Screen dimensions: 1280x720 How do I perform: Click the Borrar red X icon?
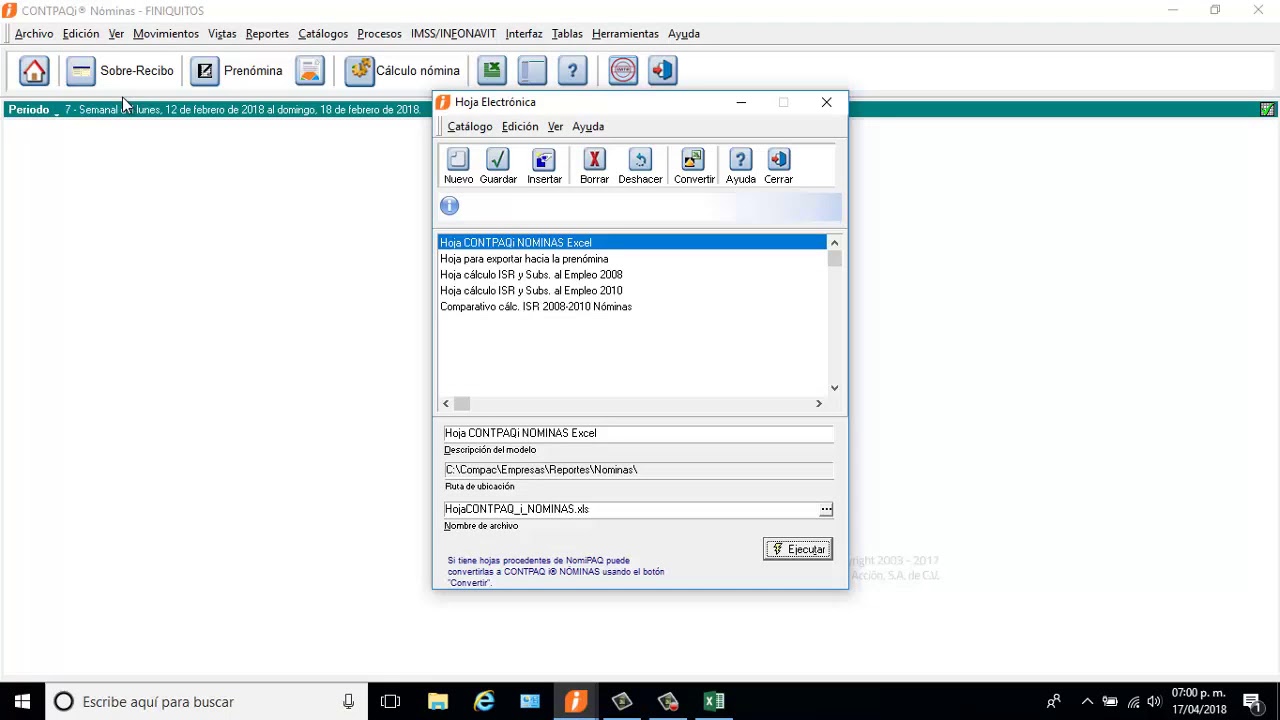pos(594,166)
